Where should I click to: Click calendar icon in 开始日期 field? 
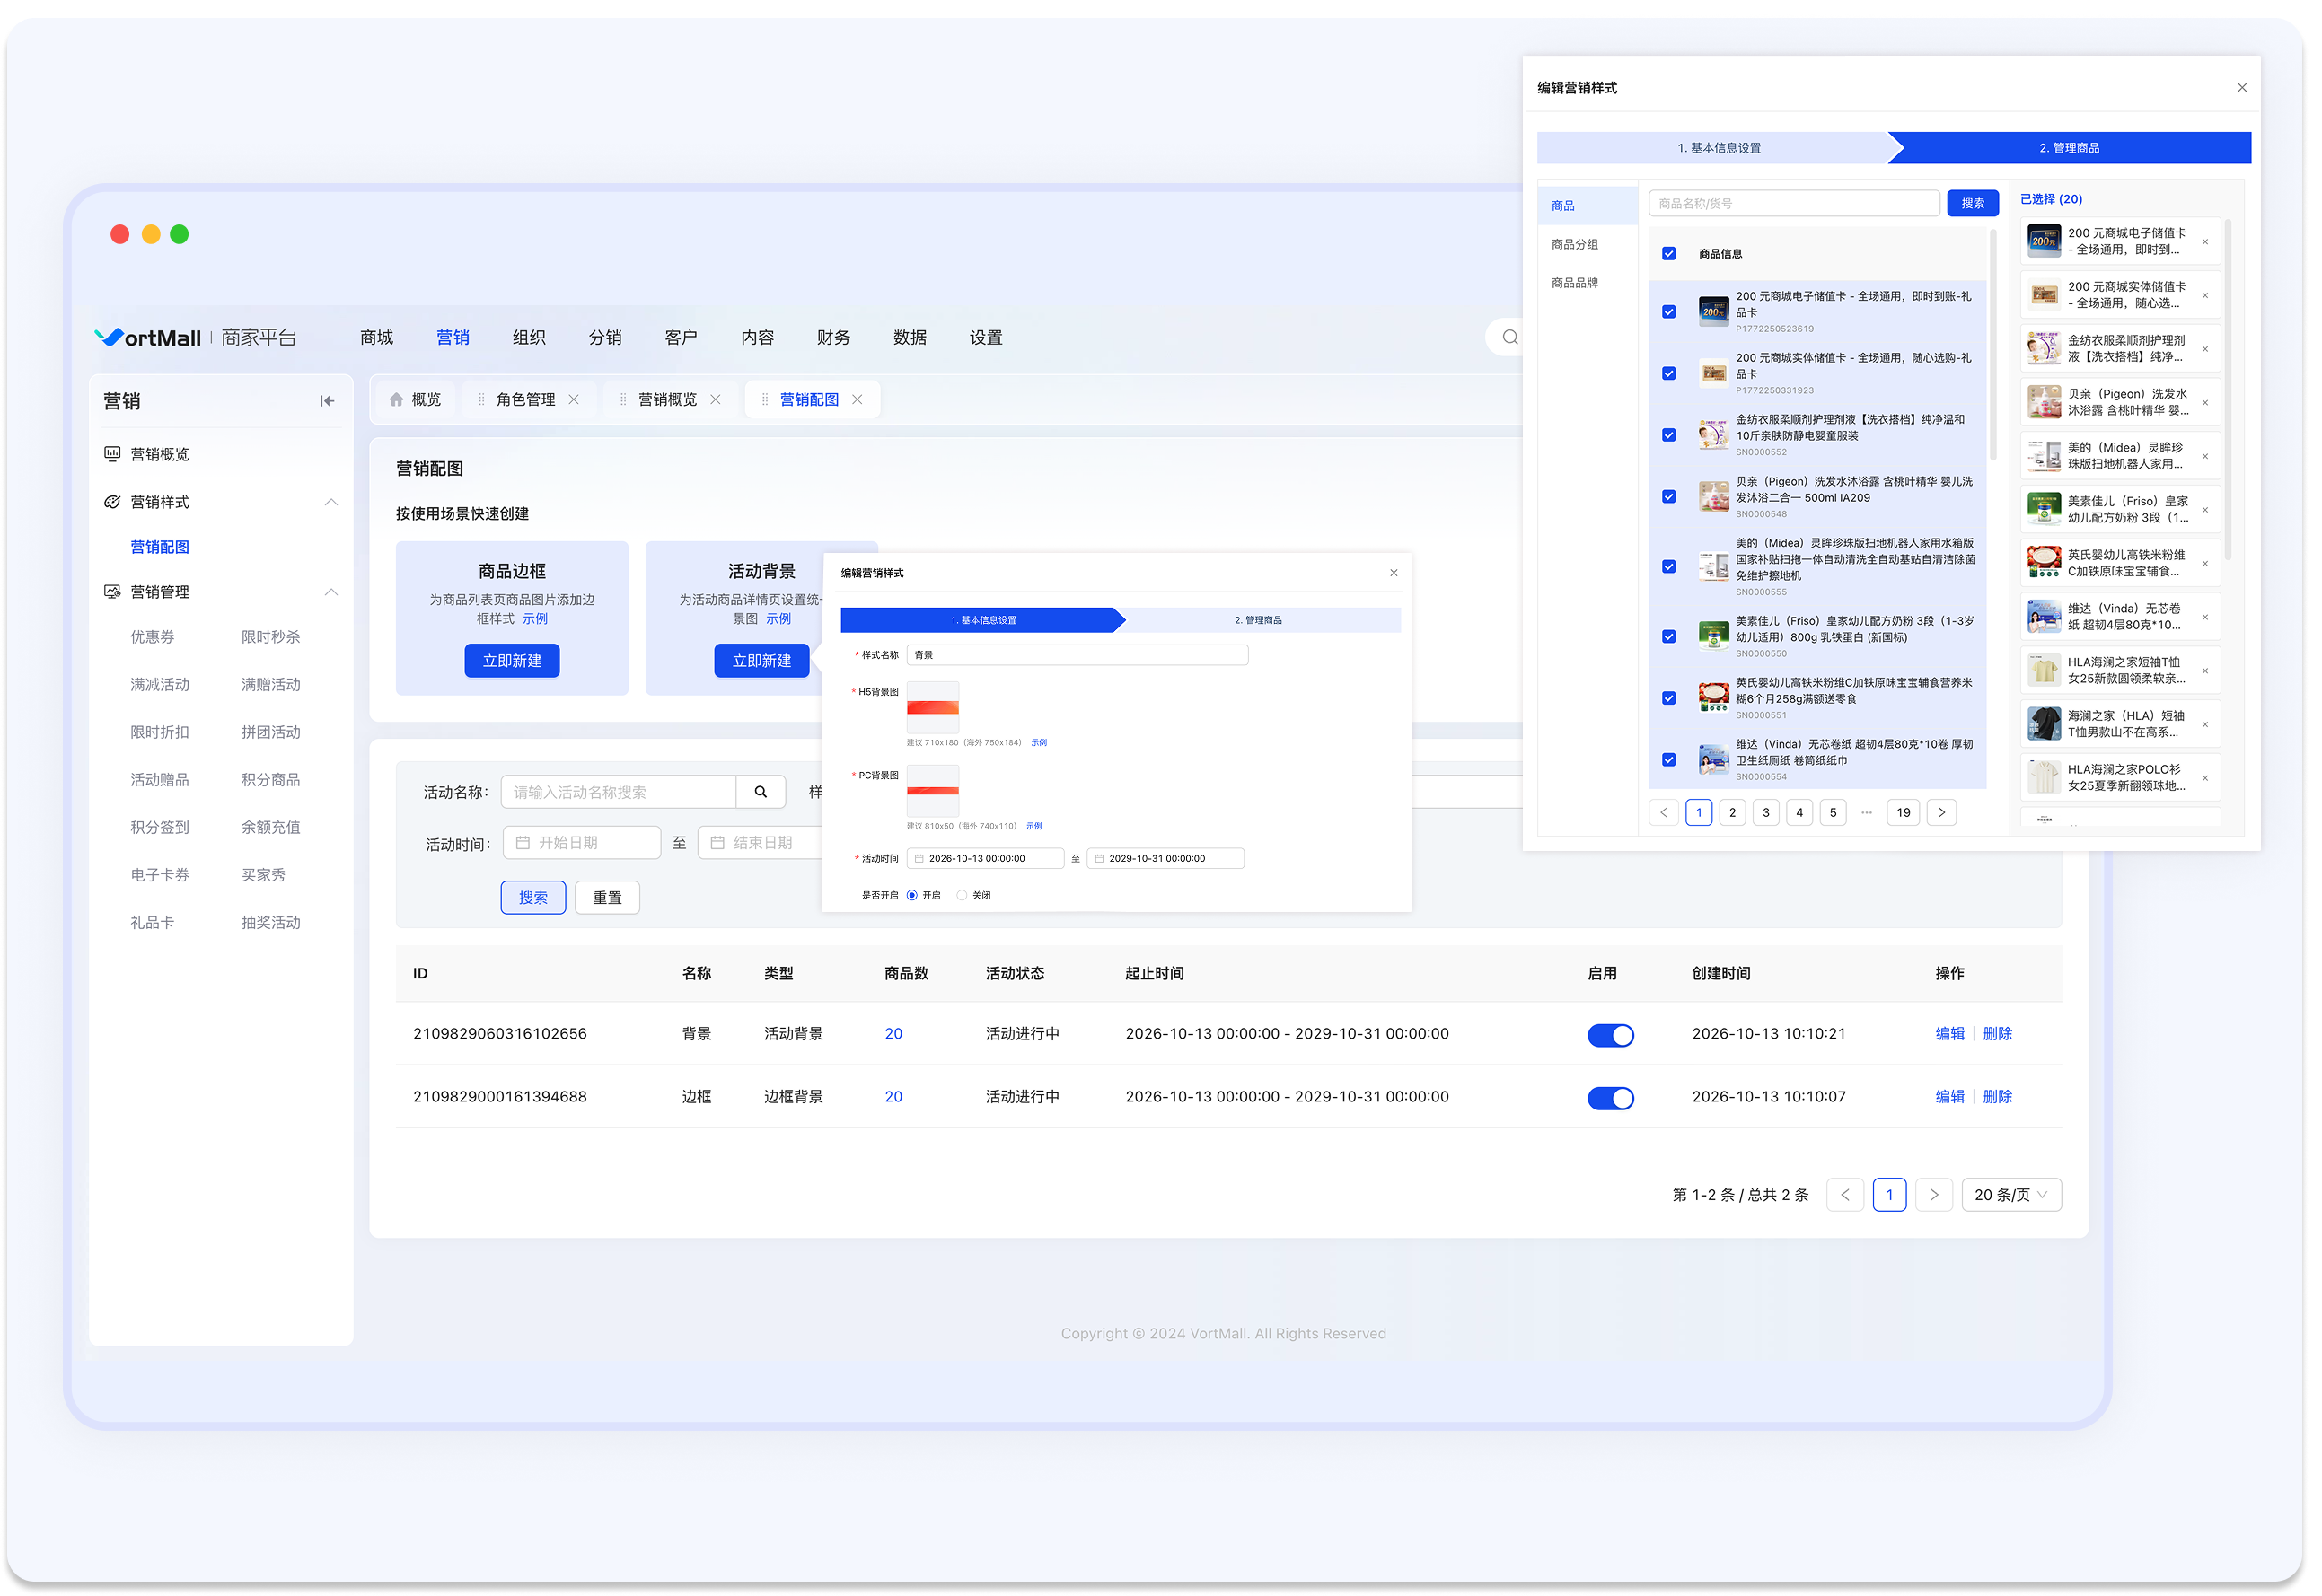point(522,844)
